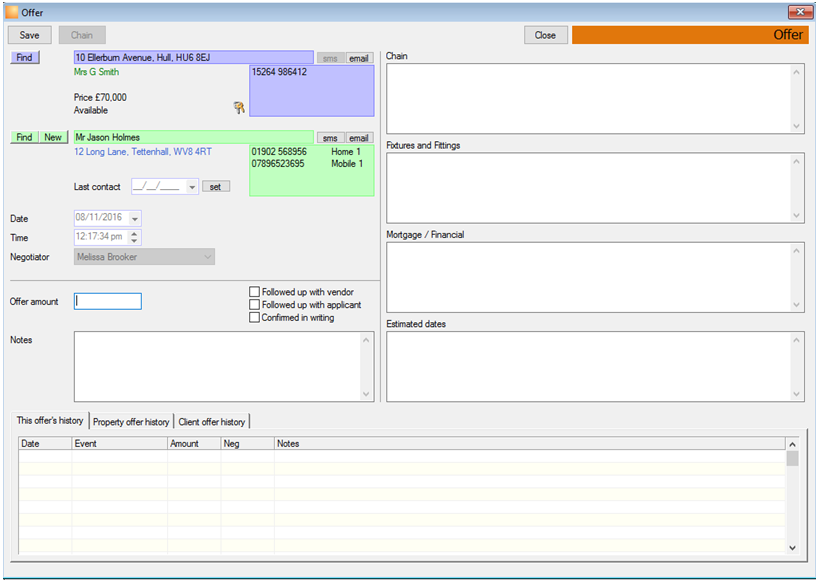Click the applicant name field Mr Jason Holmes
This screenshot has height=580, width=817.
(x=194, y=137)
